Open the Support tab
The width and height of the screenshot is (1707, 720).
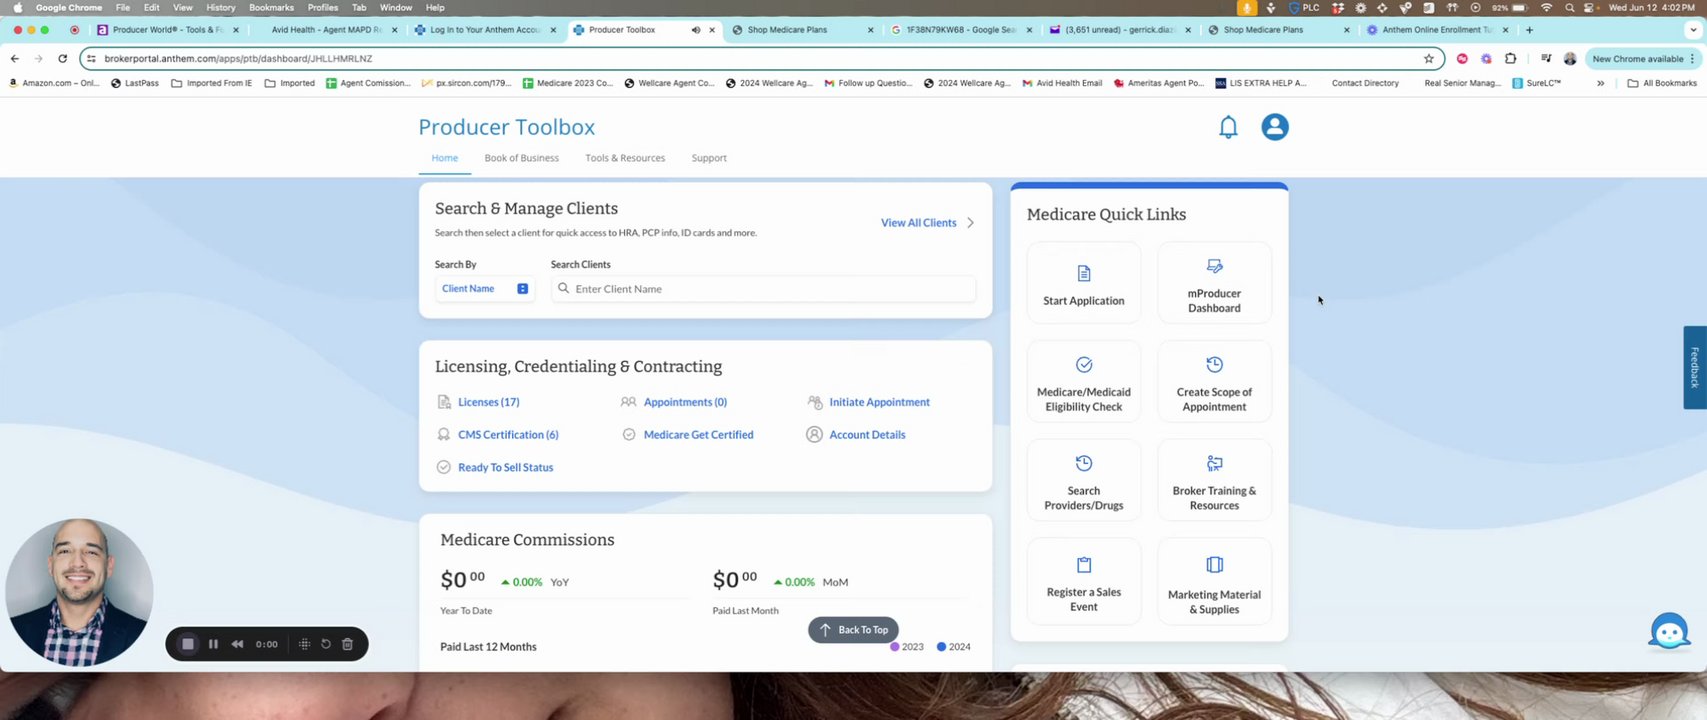pyautogui.click(x=709, y=158)
